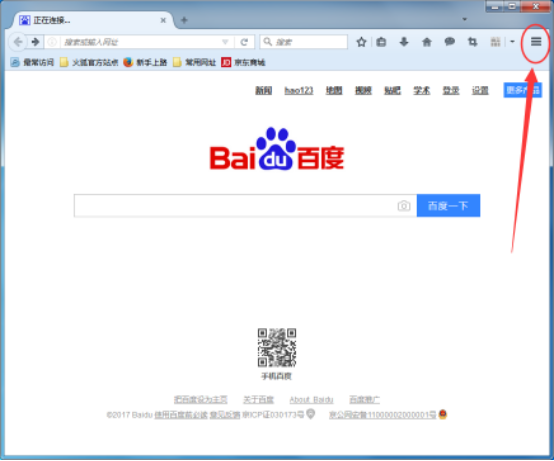This screenshot has height=461, width=554.
Task: Click the Baidu logo image
Action: pyautogui.click(x=277, y=149)
